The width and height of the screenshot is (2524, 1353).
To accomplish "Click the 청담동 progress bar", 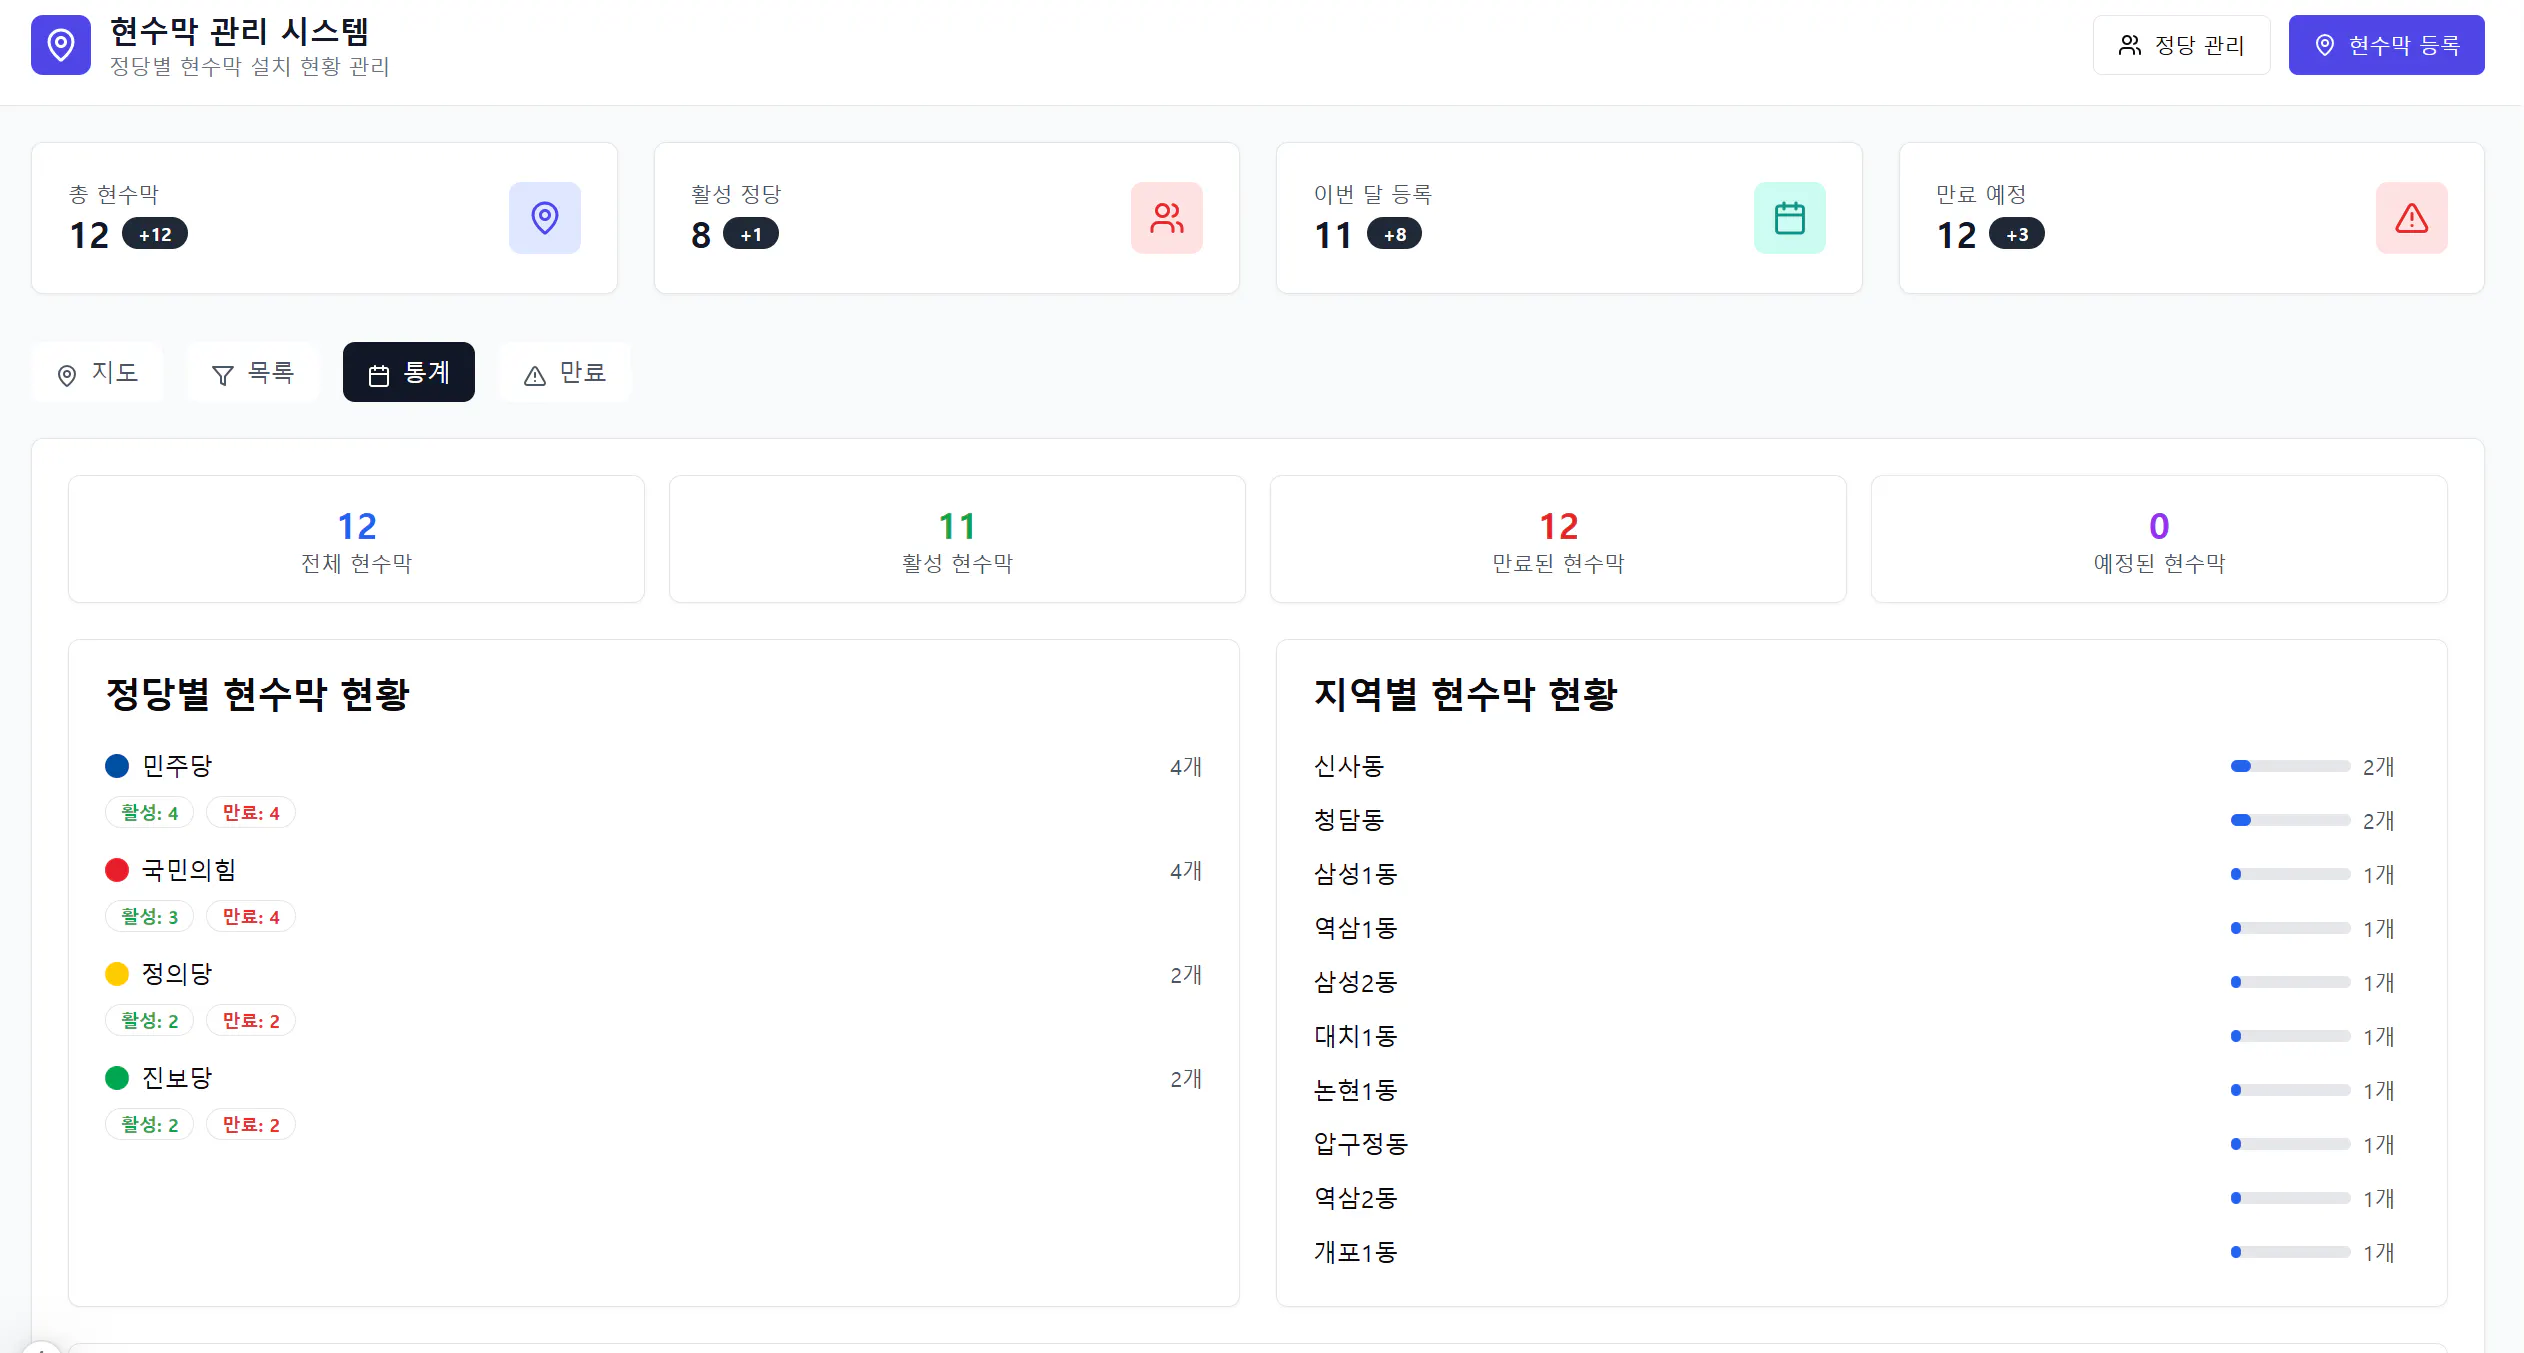I will pos(2290,820).
